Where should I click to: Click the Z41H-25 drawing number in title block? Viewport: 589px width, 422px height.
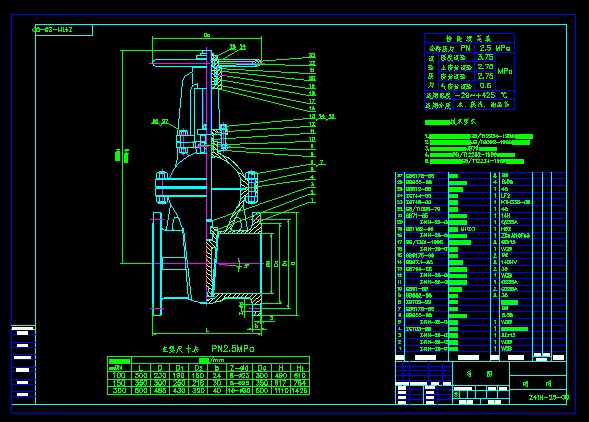(x=548, y=398)
